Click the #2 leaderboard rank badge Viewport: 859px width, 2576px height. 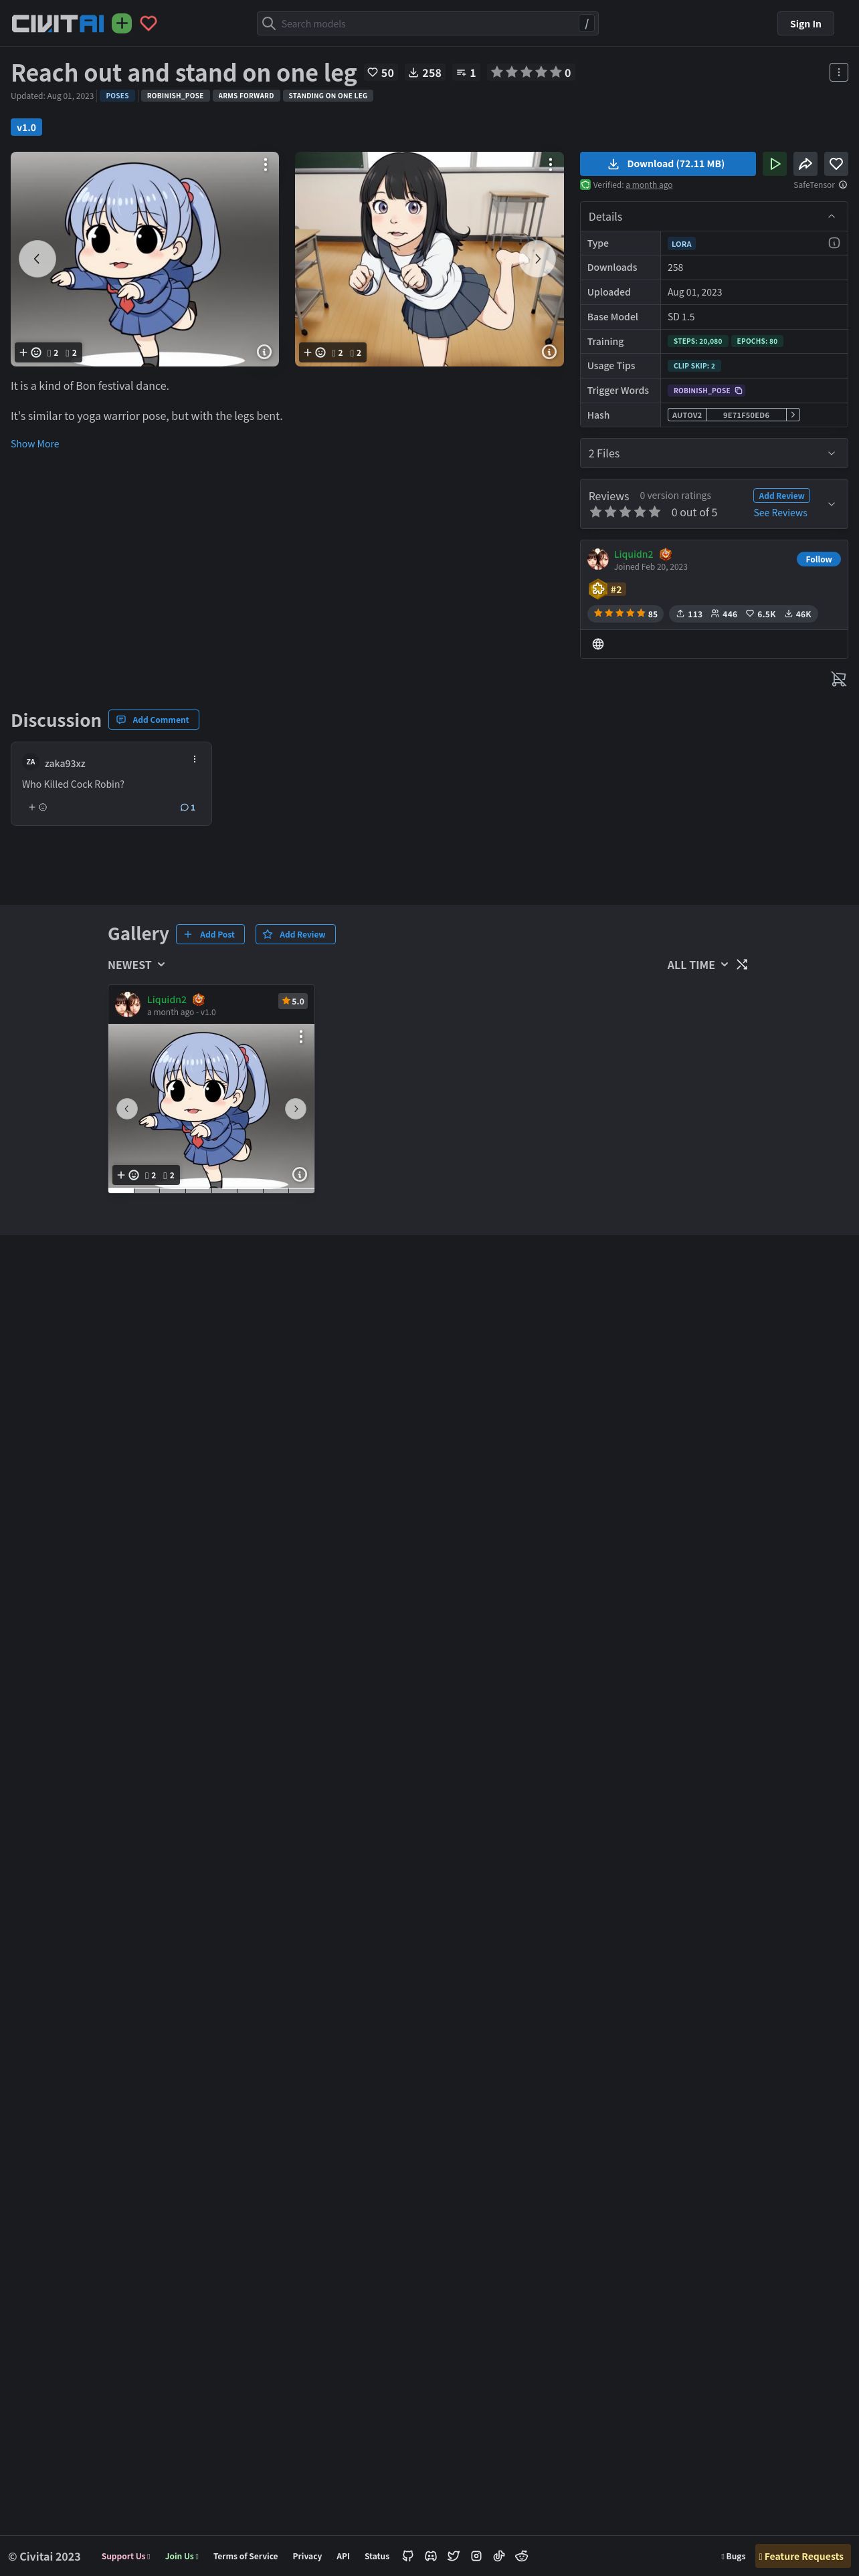click(x=608, y=589)
